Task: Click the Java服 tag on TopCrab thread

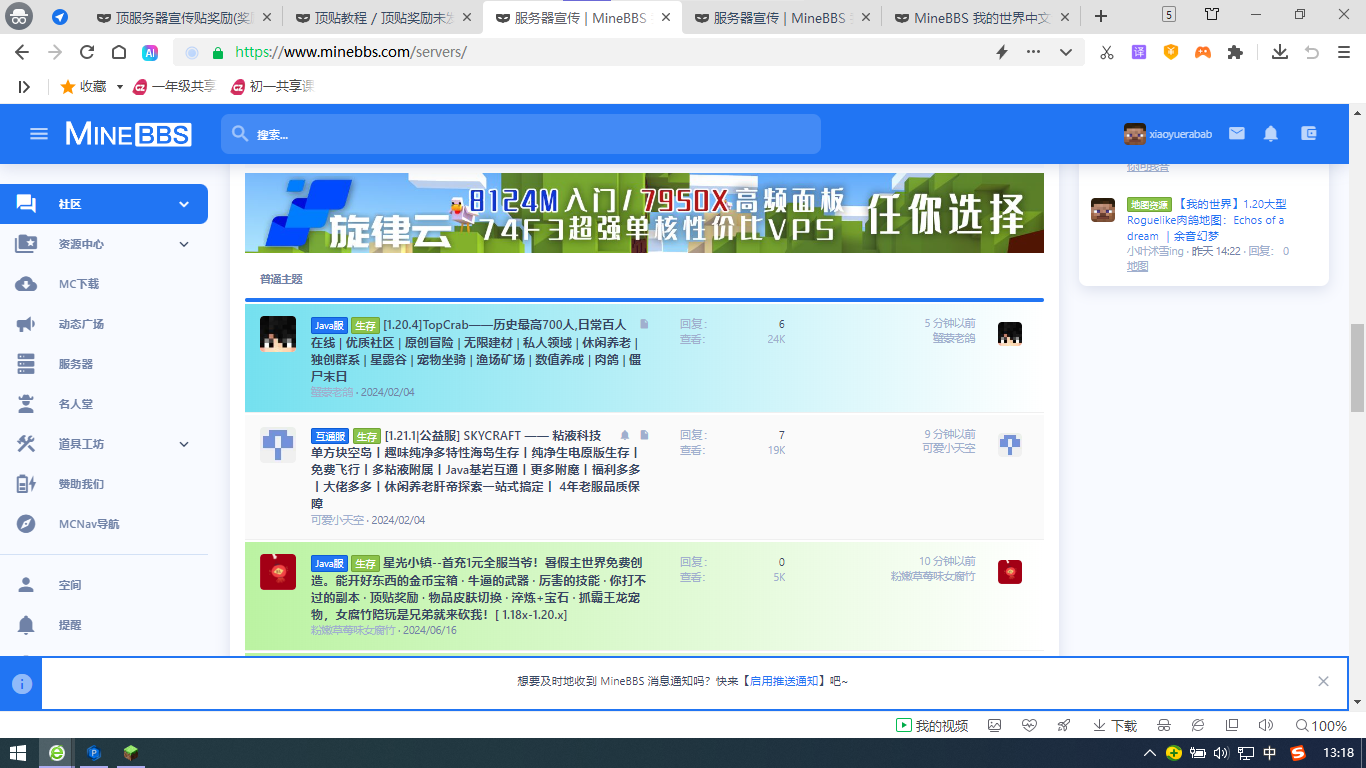Action: pyautogui.click(x=329, y=325)
